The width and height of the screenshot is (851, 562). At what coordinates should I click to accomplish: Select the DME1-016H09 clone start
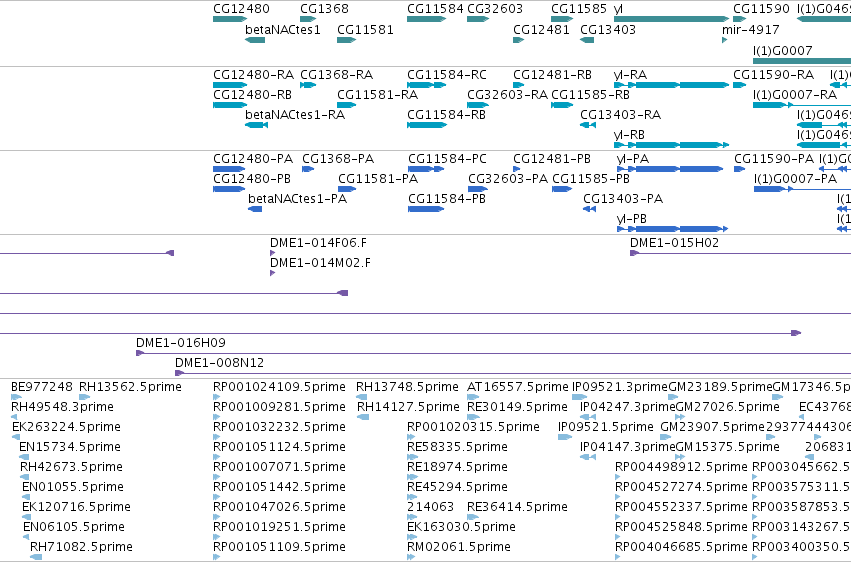[140, 353]
